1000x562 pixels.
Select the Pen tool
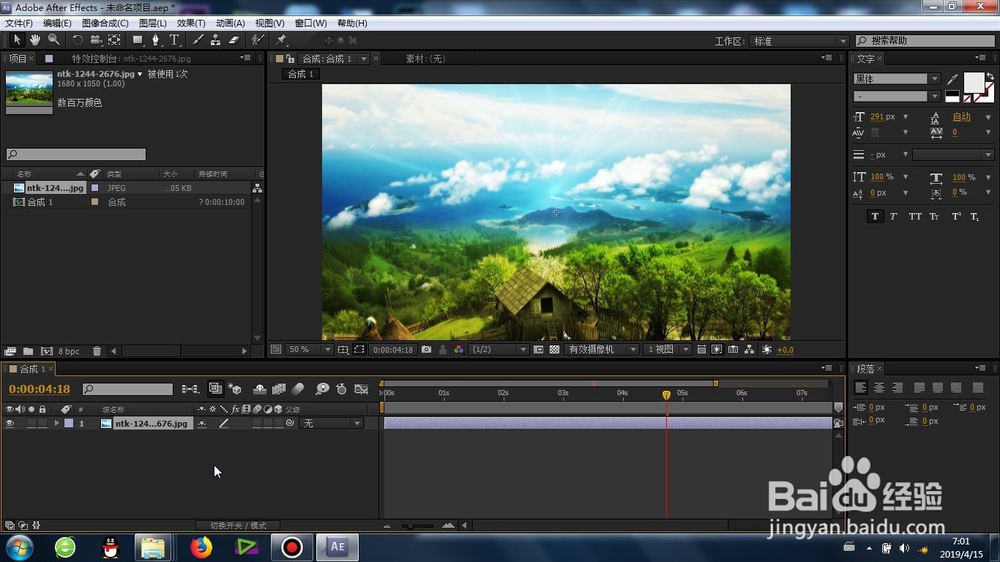click(155, 40)
